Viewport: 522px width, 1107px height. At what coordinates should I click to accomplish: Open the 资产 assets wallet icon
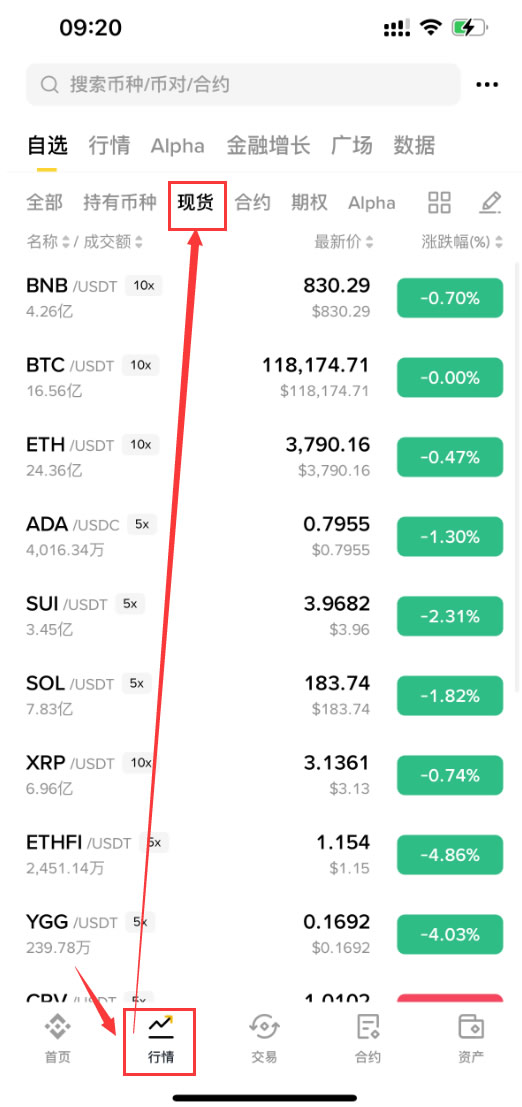470,1027
